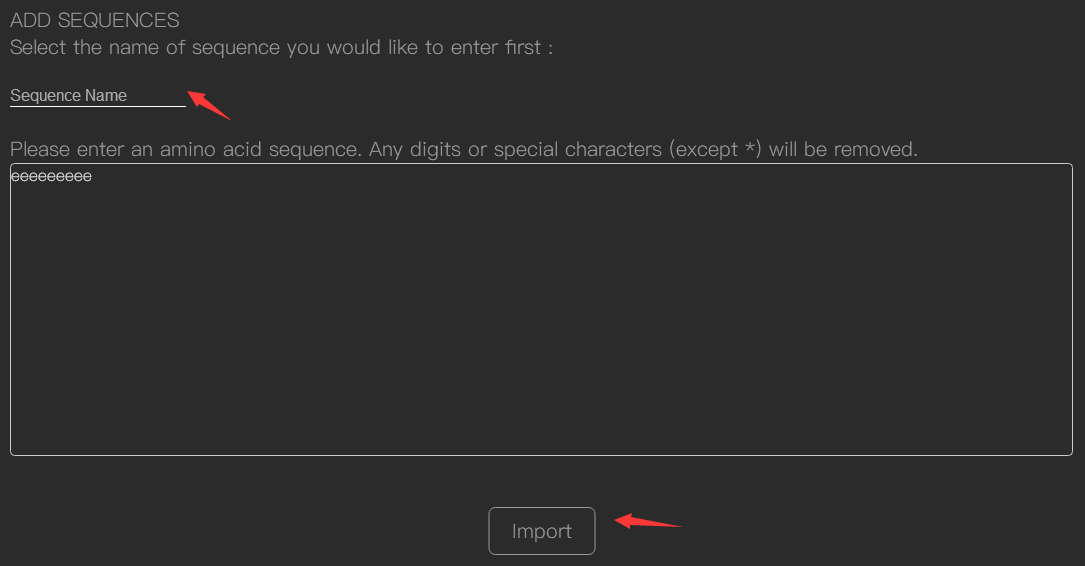Click the 'Select the name of sequence' instruction line
The height and width of the screenshot is (566, 1085).
click(x=281, y=47)
